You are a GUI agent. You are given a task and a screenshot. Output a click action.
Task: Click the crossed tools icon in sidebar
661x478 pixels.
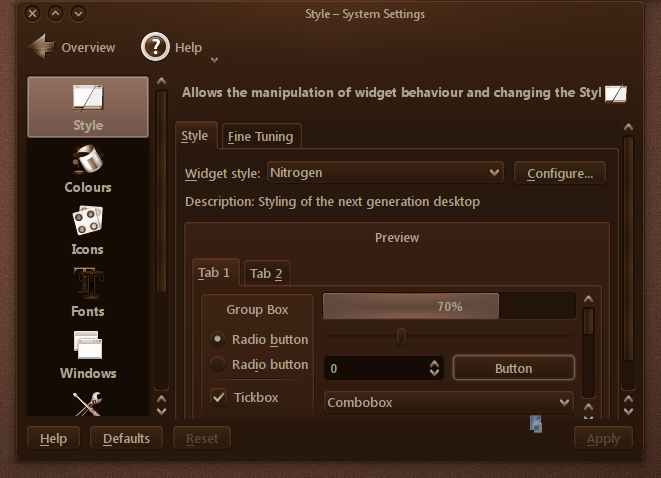pyautogui.click(x=87, y=404)
